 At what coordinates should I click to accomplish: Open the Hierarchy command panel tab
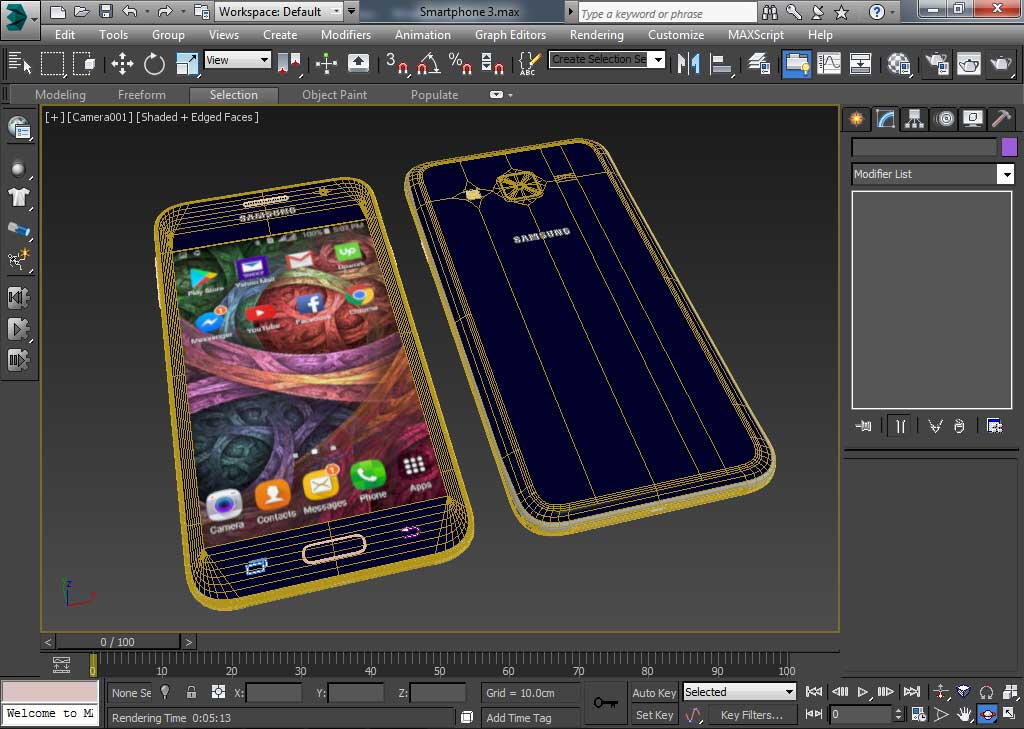(x=914, y=119)
